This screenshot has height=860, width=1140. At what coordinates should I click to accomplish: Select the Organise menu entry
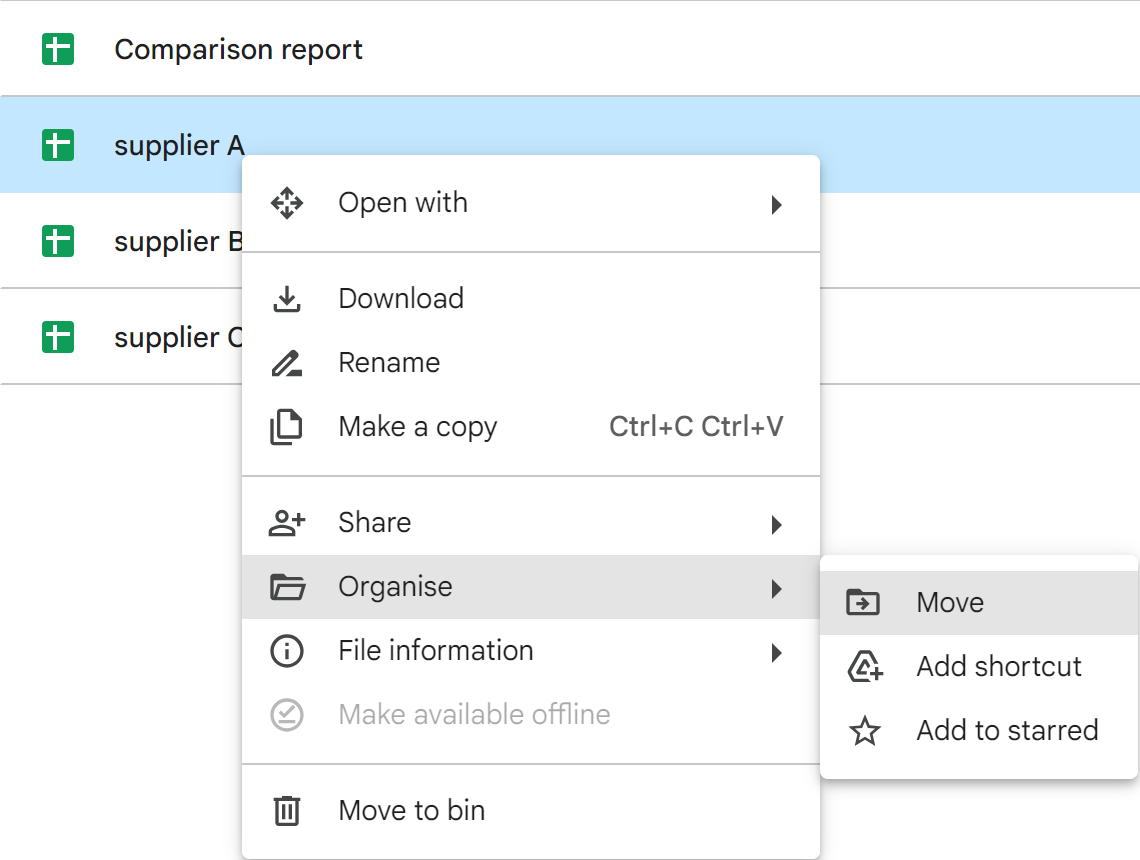(x=531, y=587)
